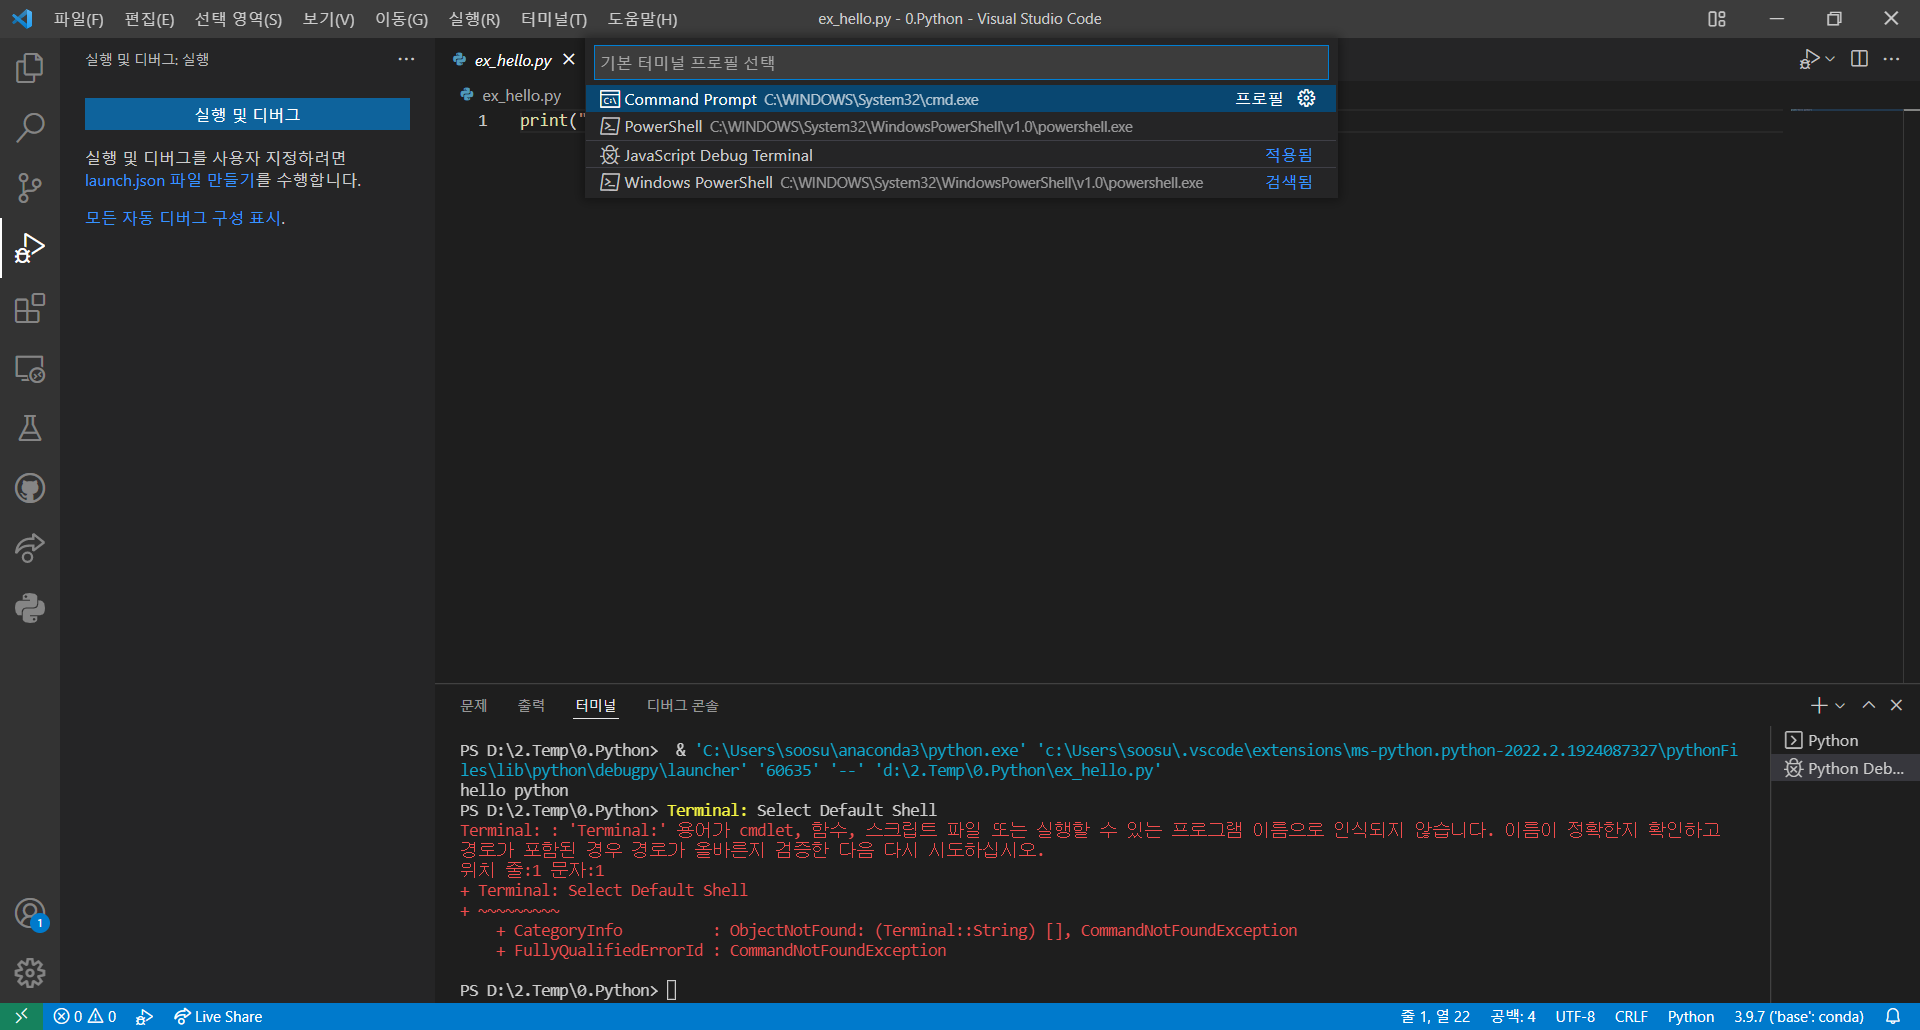Viewport: 1920px width, 1030px height.
Task: Open the 도움말(H) menu
Action: click(642, 19)
